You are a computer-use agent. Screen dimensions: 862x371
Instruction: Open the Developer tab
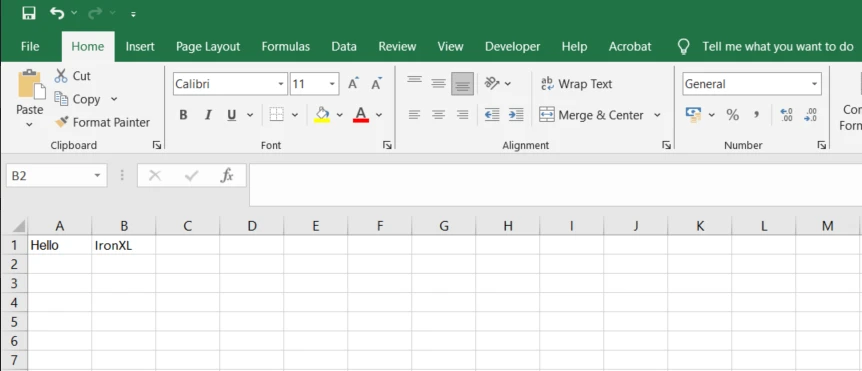tap(512, 47)
